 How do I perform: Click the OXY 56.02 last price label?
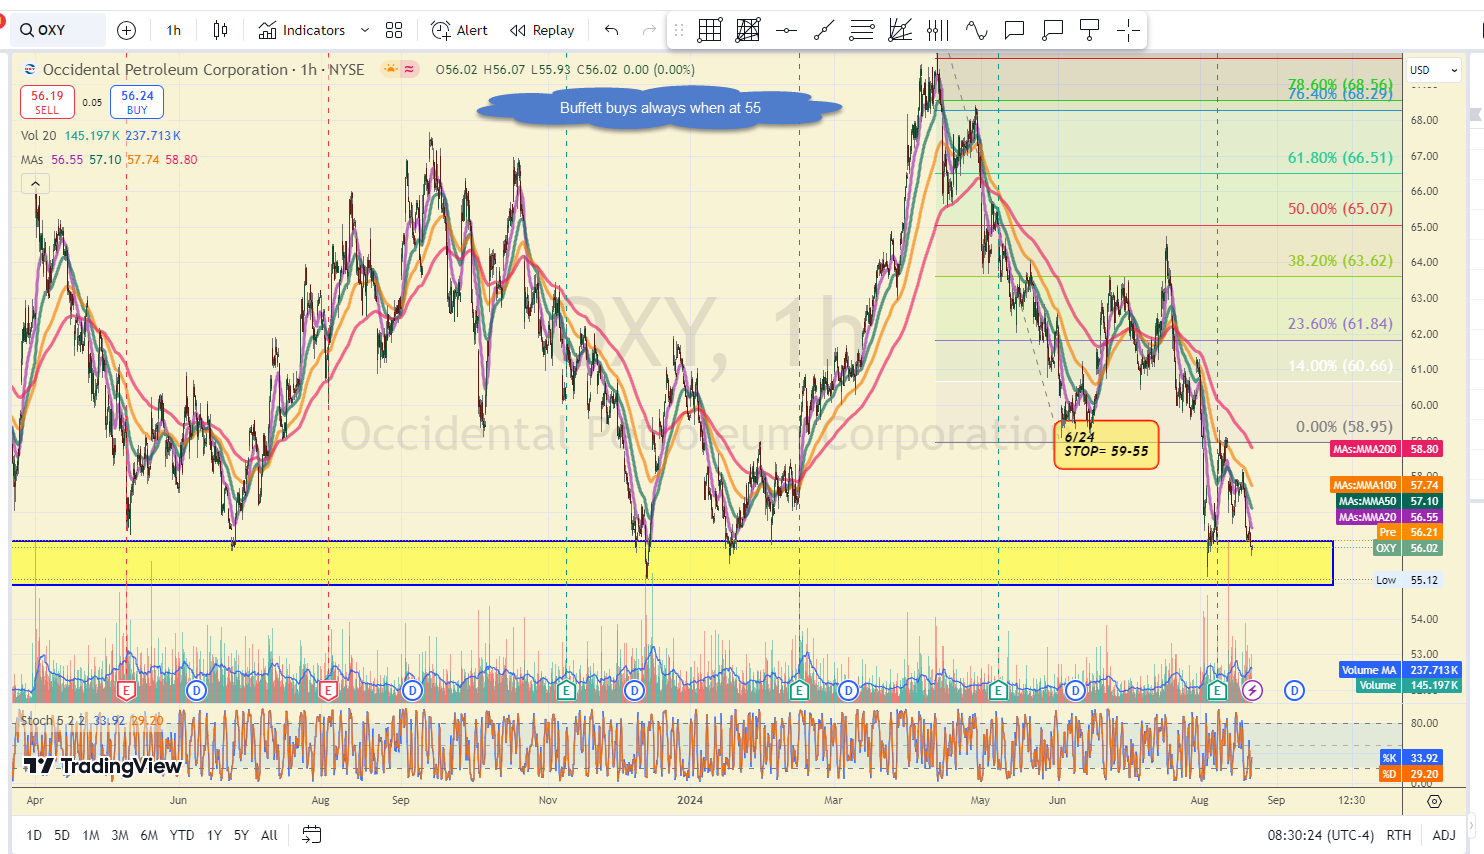(1408, 548)
